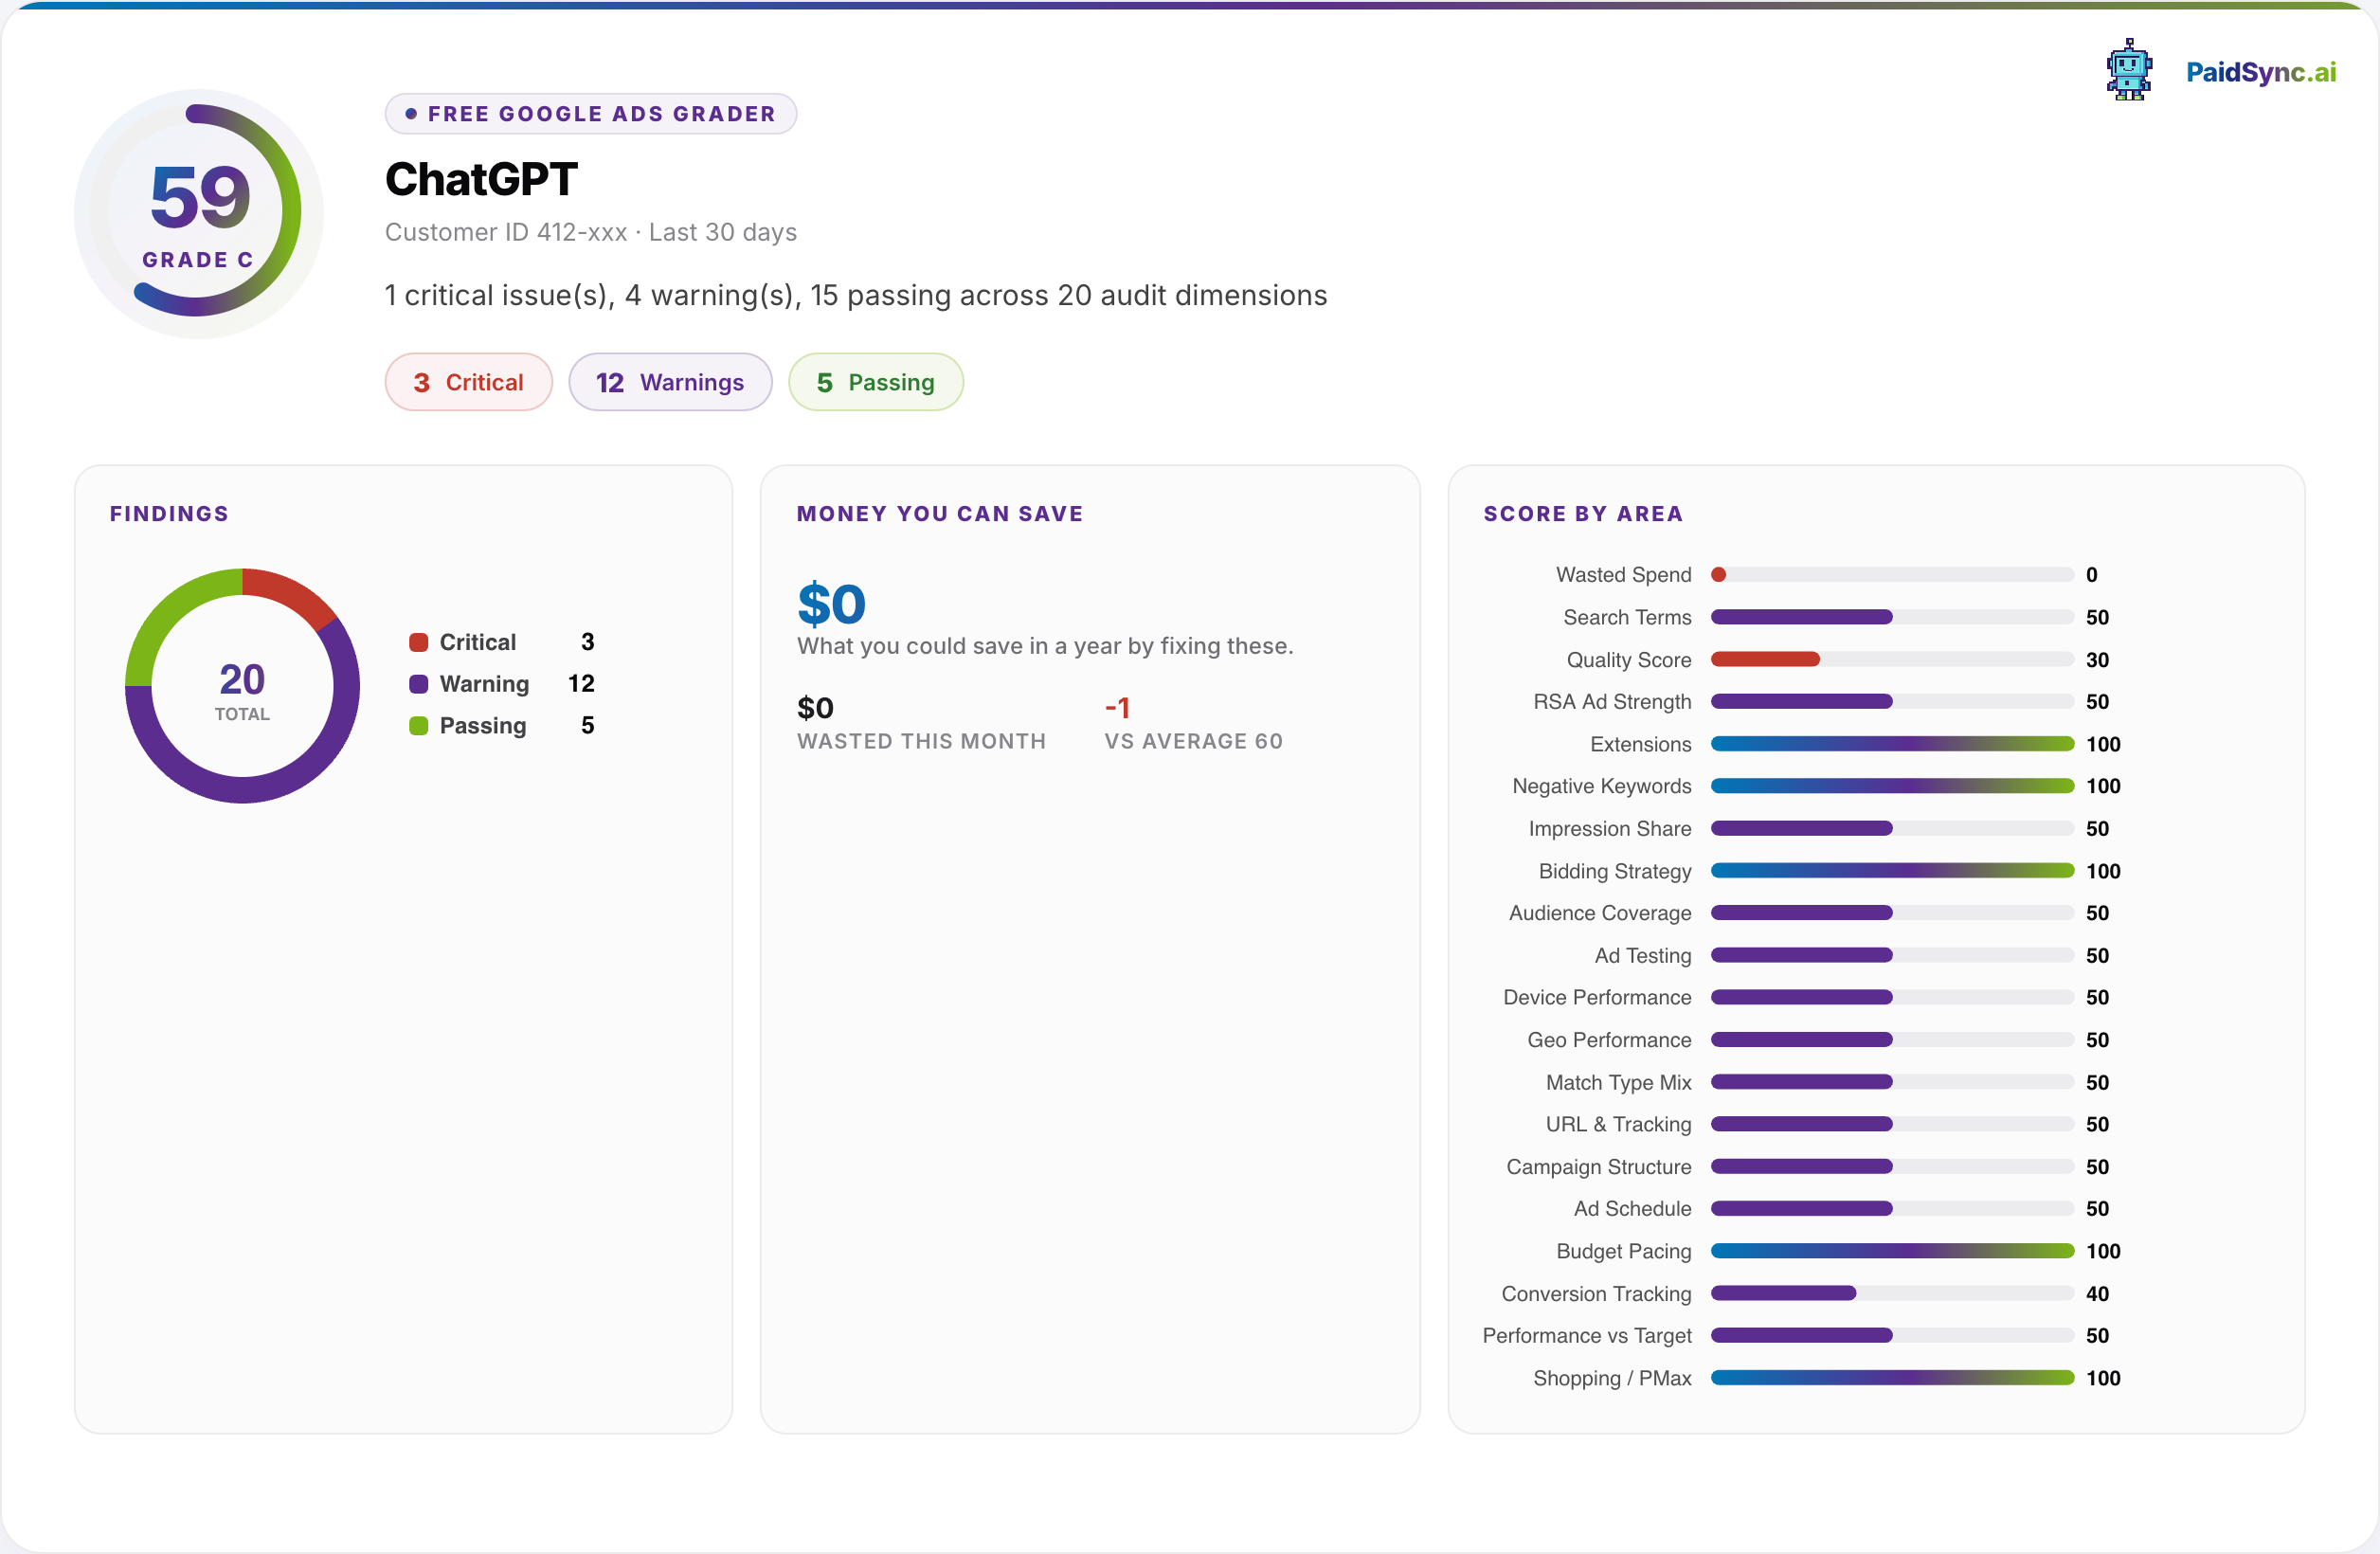Click the Quality Score value 30
2380x1554 pixels.
[x=2097, y=660]
